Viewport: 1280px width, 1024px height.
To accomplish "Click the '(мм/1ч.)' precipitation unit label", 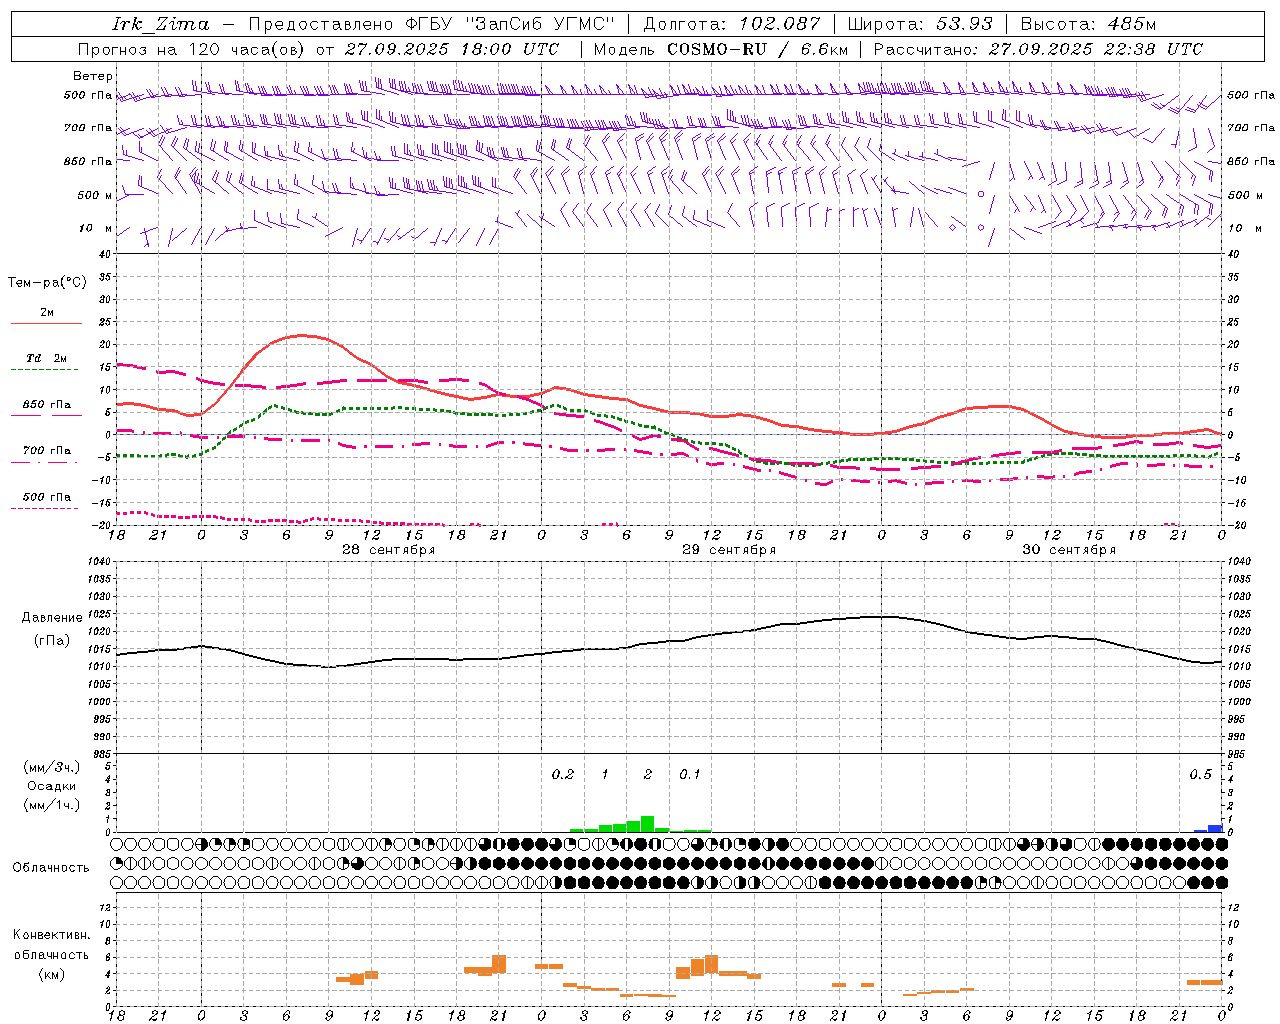I will click(x=52, y=806).
